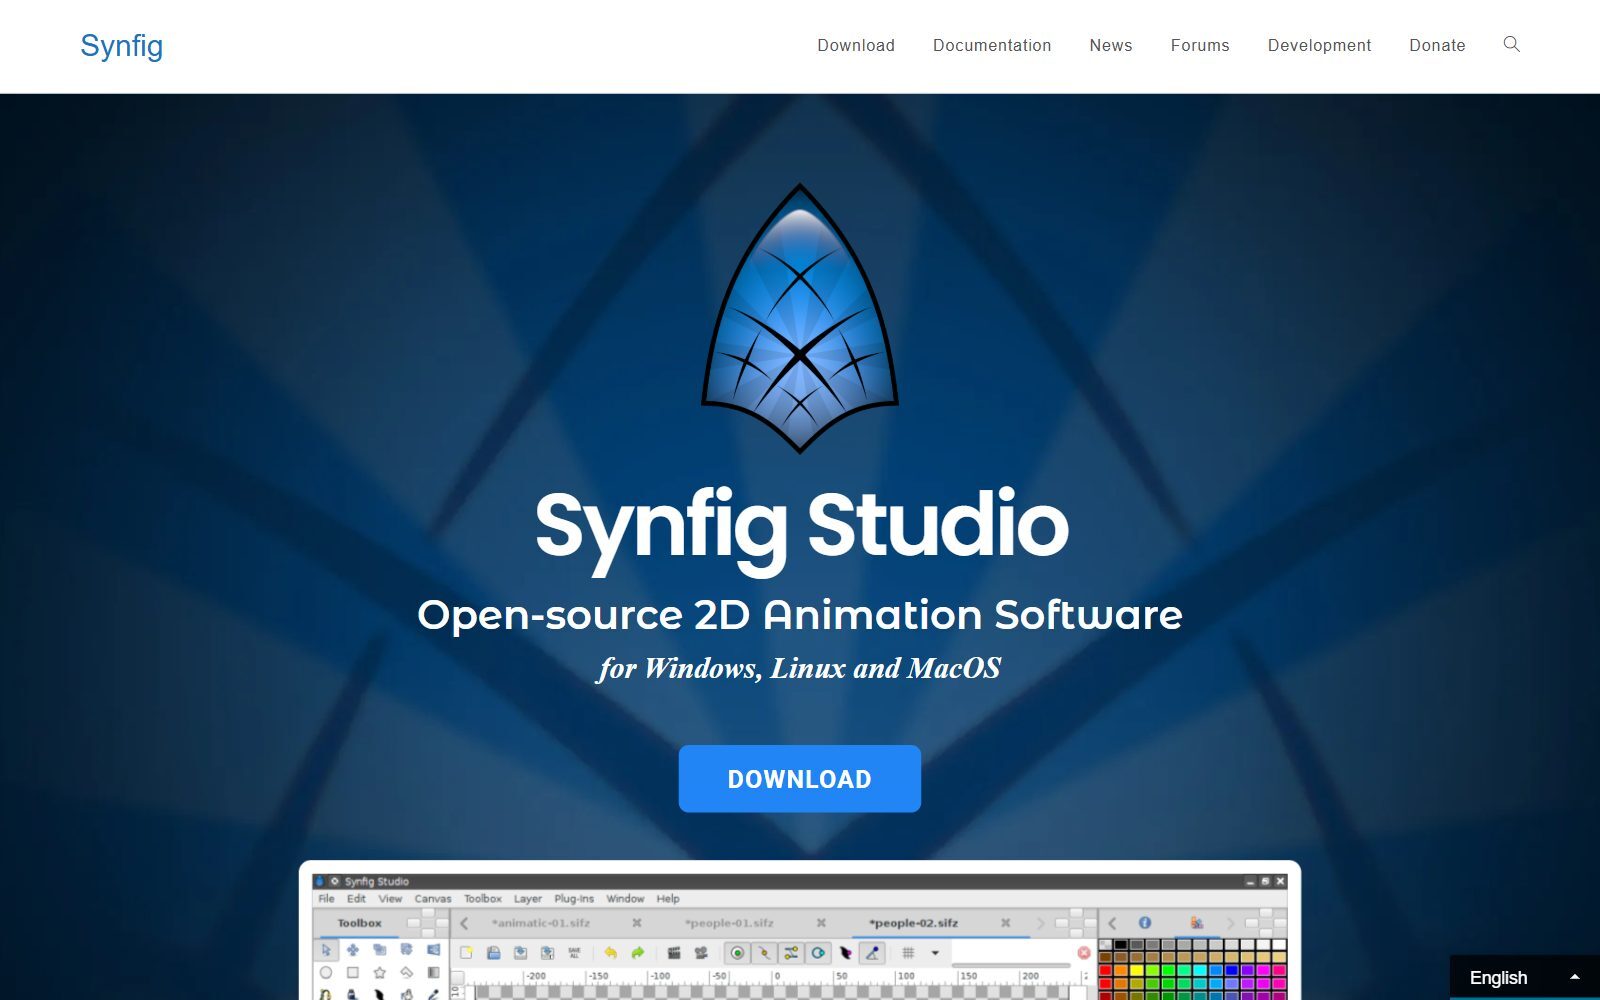Click the New file icon in the Synfig toolbar
The height and width of the screenshot is (1000, 1600).
pos(466,953)
